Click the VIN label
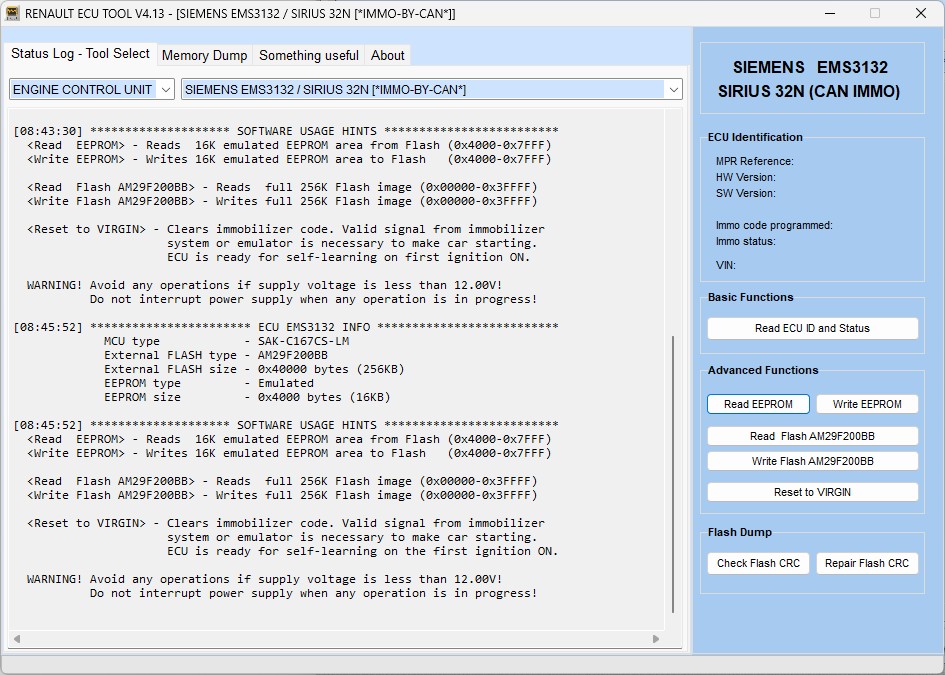This screenshot has width=945, height=675. pos(726,265)
